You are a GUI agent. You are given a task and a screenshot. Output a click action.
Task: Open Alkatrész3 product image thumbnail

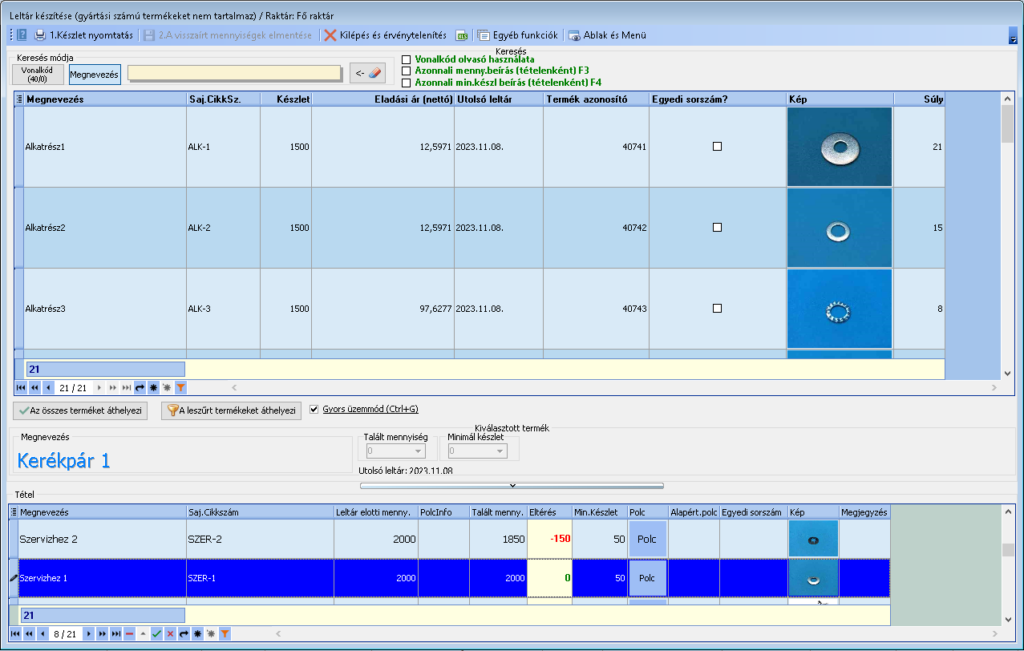pyautogui.click(x=839, y=309)
